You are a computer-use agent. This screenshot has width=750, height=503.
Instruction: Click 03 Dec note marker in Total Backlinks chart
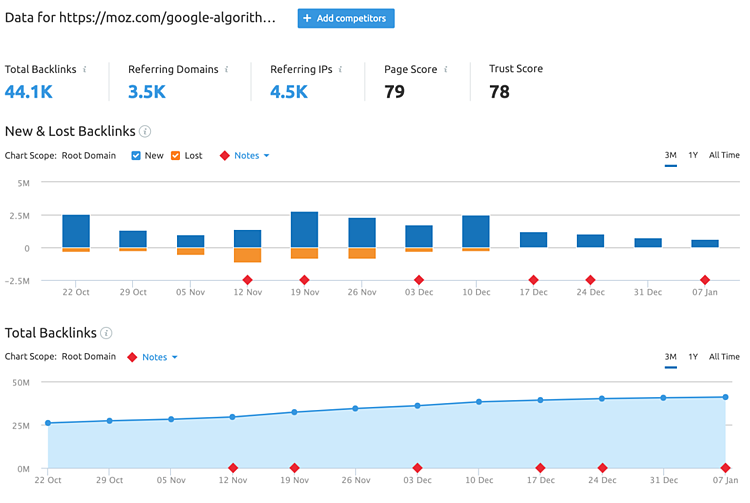pyautogui.click(x=418, y=468)
